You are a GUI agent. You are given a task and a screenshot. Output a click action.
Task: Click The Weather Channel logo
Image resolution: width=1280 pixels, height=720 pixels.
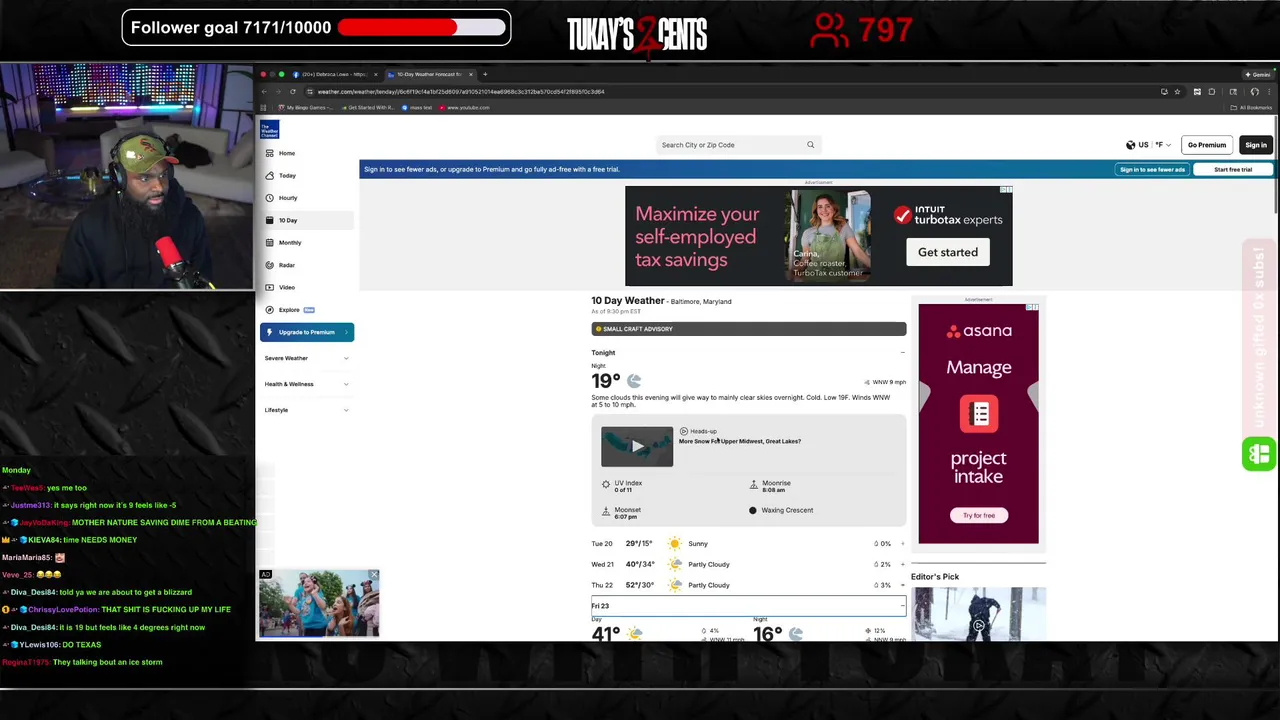269,129
